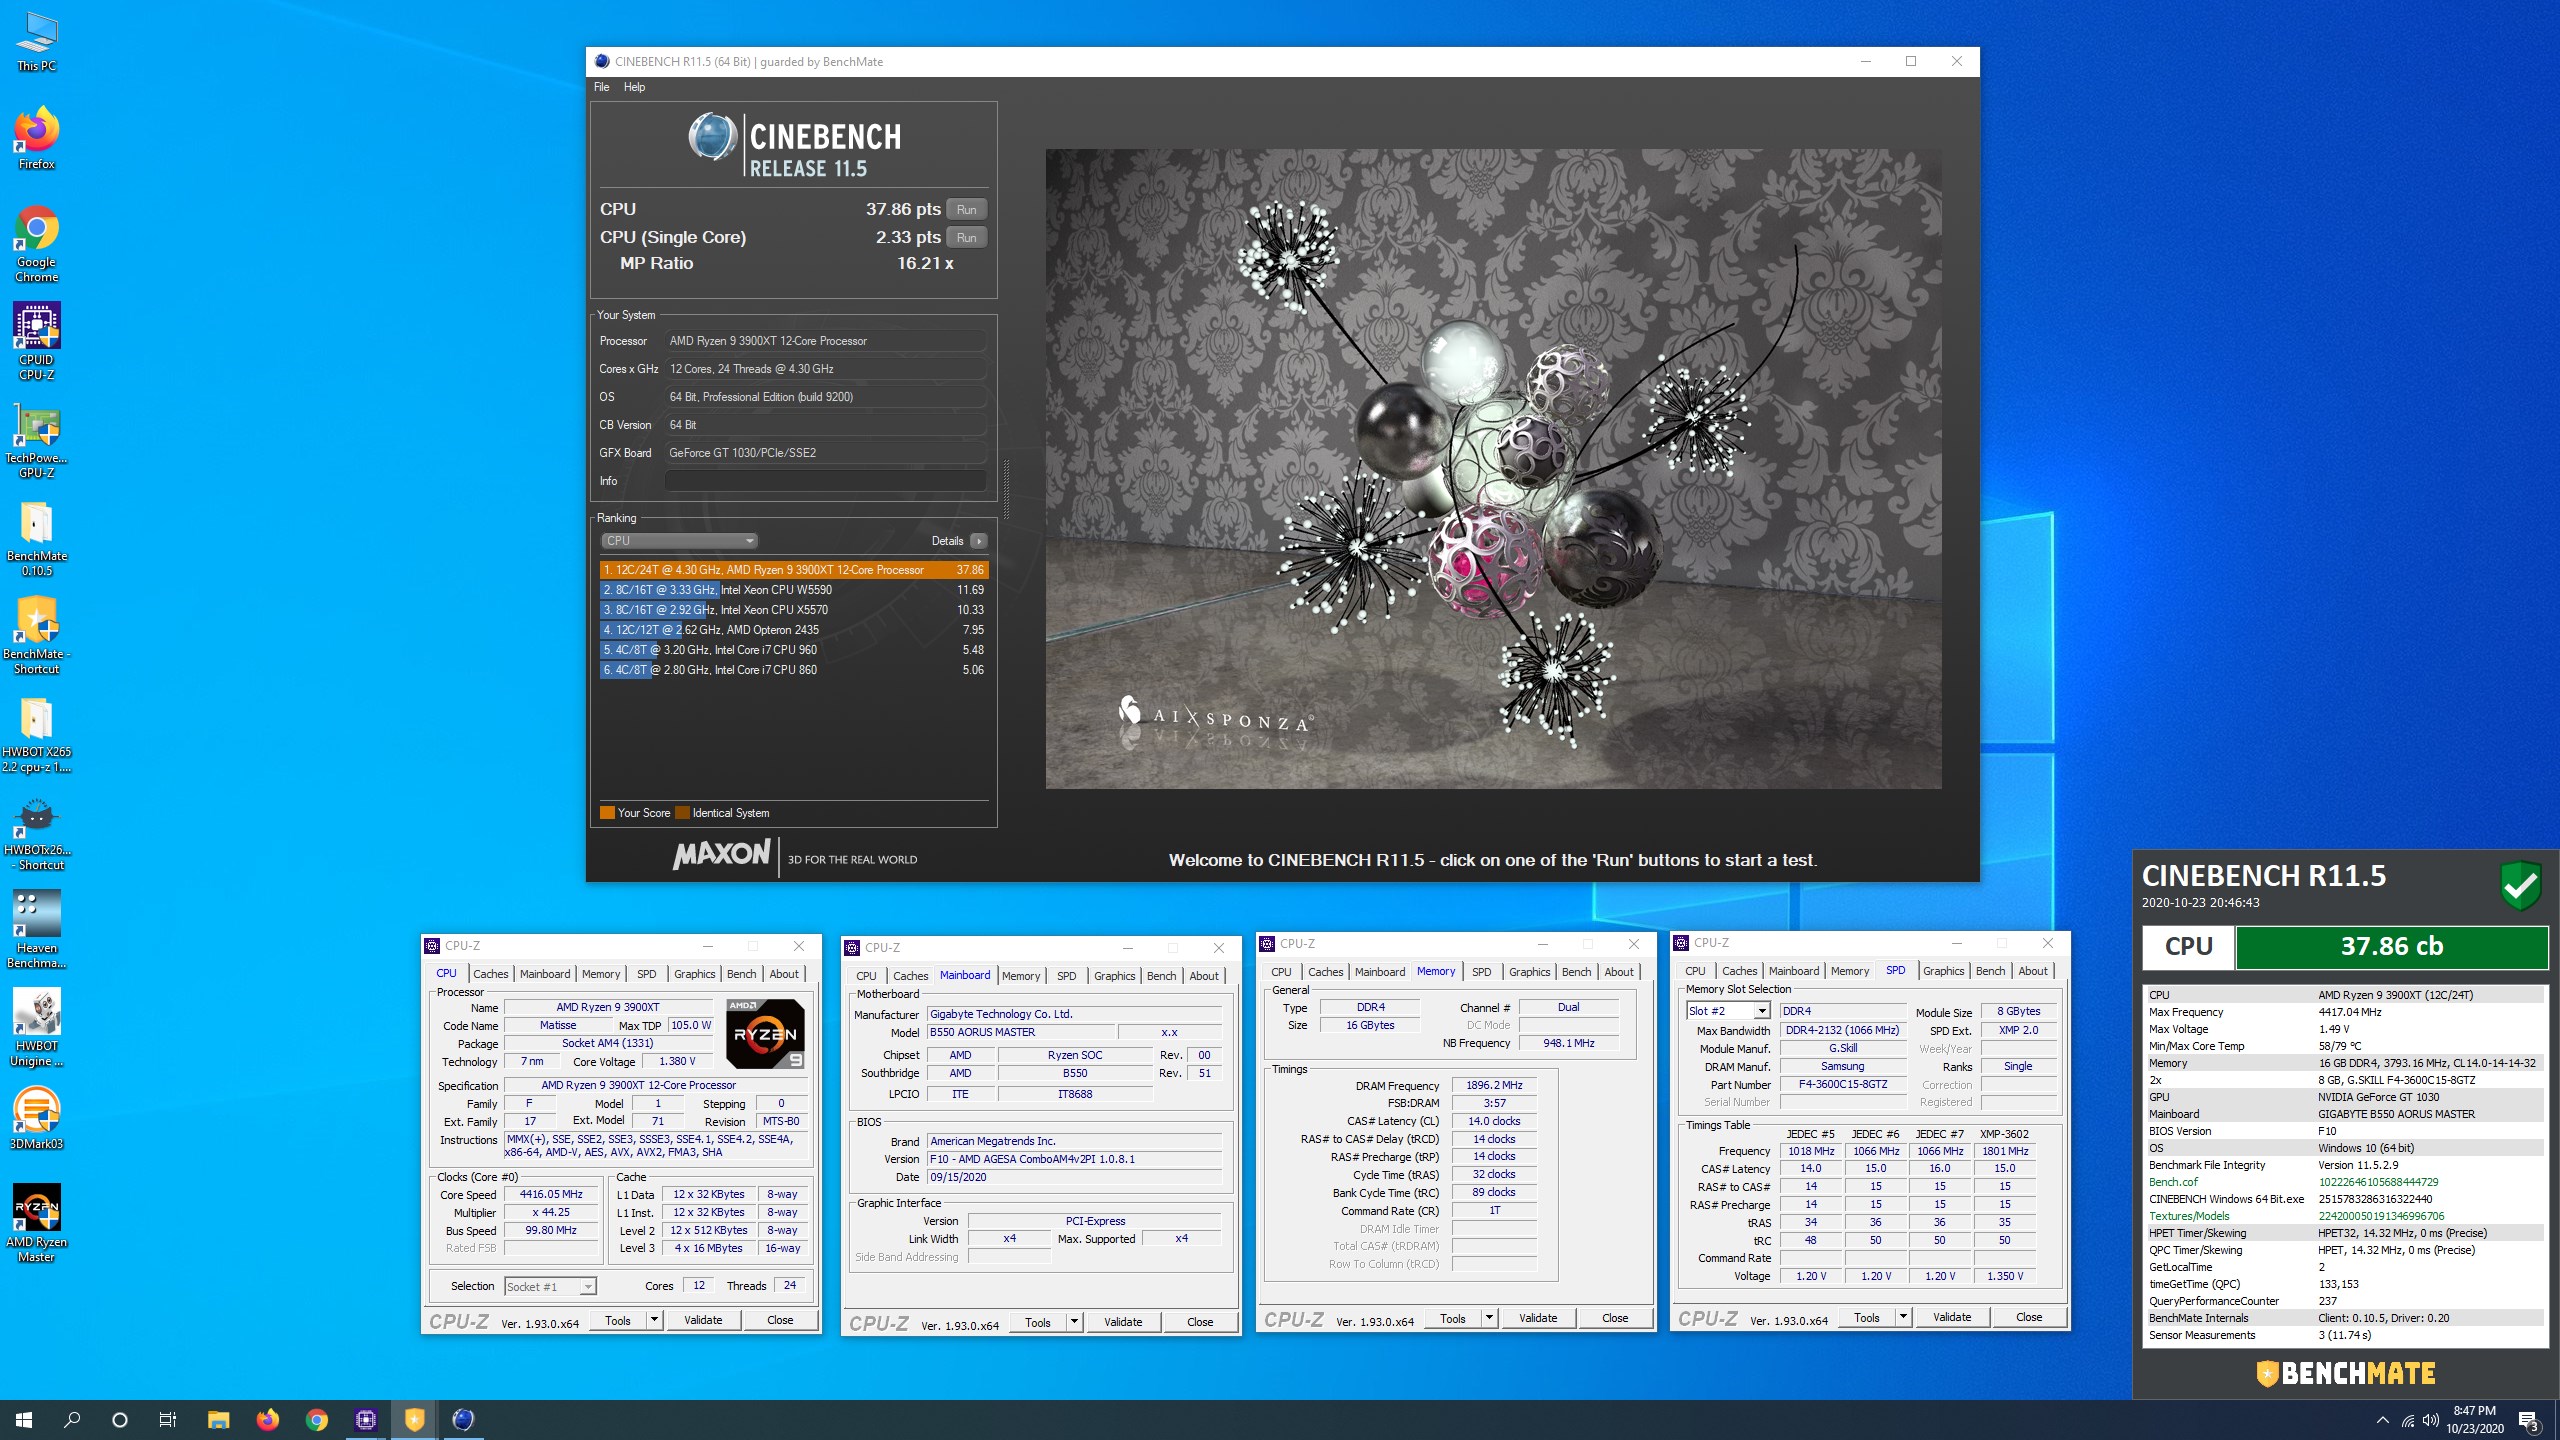
Task: Click the Cinebench rendered scene image
Action: pyautogui.click(x=1493, y=469)
